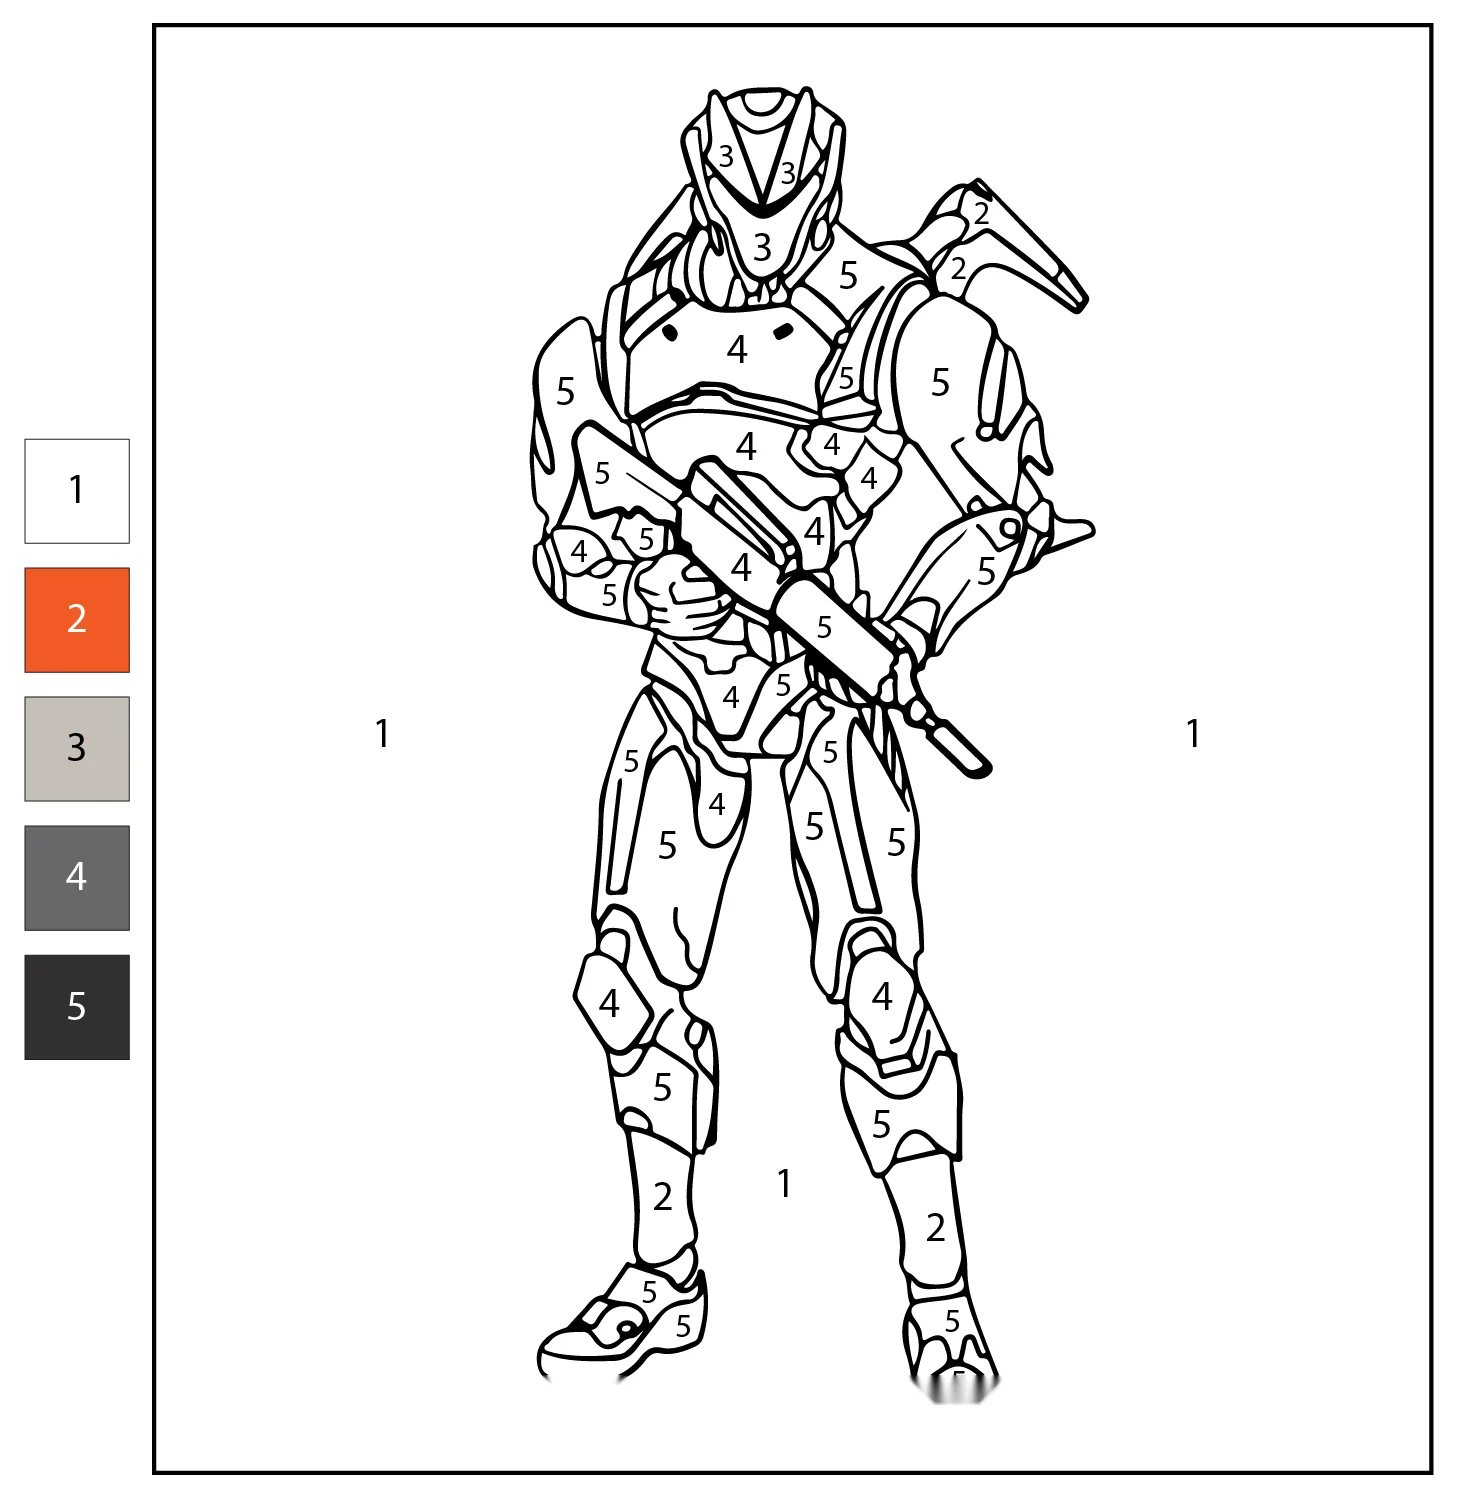Fill the background region right of the figure
The width and height of the screenshot is (1457, 1499).
[1192, 734]
